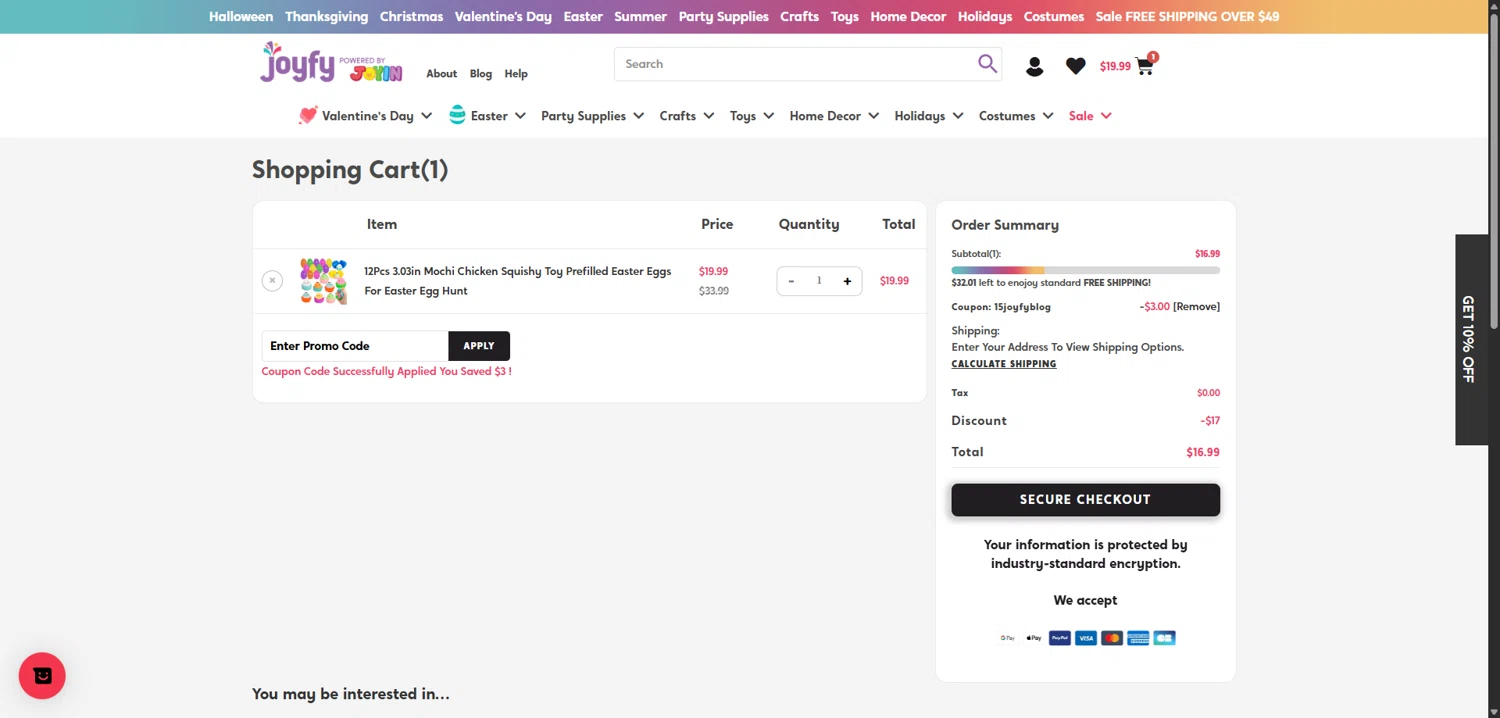The width and height of the screenshot is (1500, 718).
Task: Click the $19.99 cart total in header
Action: coord(1115,67)
